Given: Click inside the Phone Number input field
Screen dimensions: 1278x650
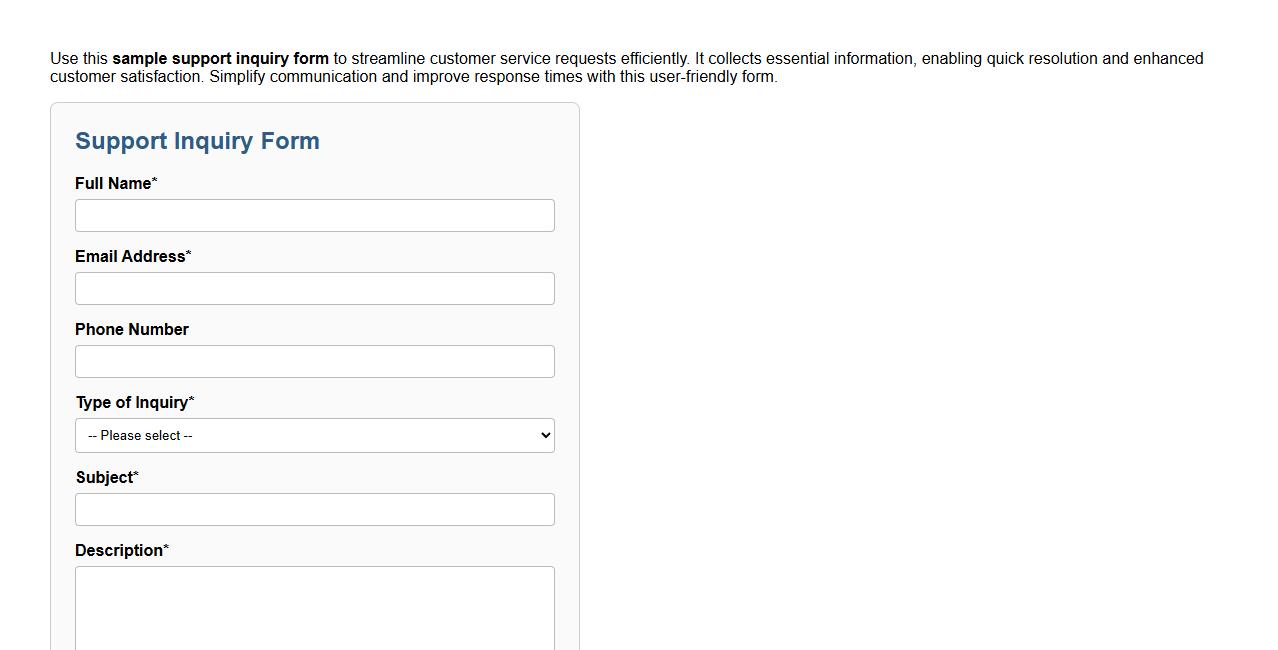Looking at the screenshot, I should pos(314,361).
